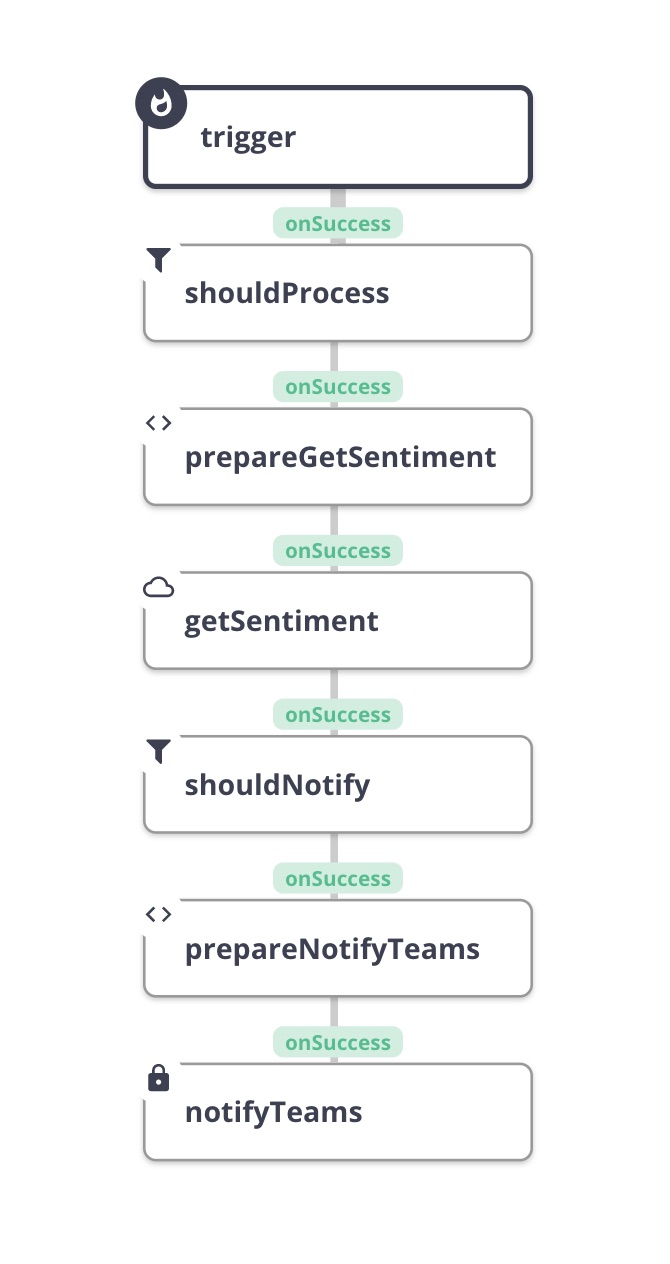Click the lock icon on notifyTeams
Viewport: 670px width, 1264px height.
point(158,1078)
